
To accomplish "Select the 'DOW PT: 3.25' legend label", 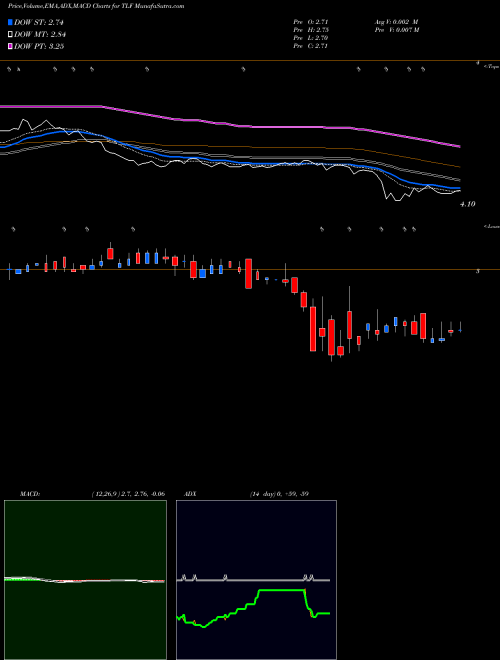I will pos(39,46).
